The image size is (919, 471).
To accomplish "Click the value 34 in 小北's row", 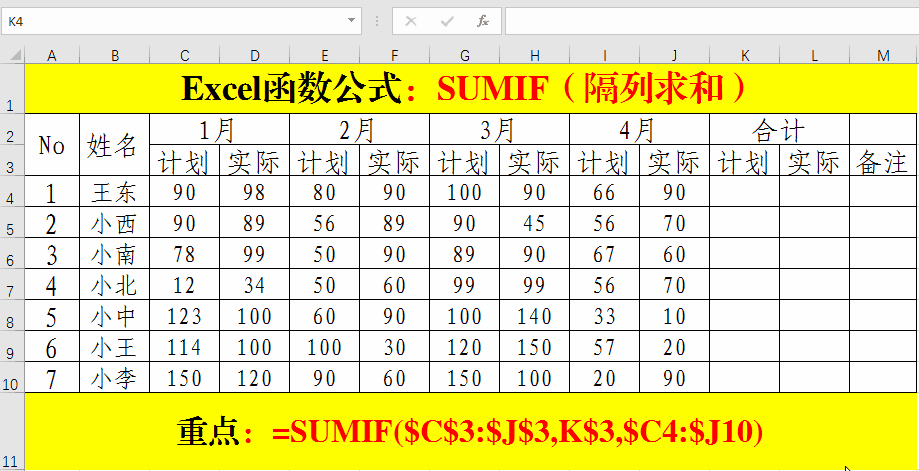I will point(255,284).
